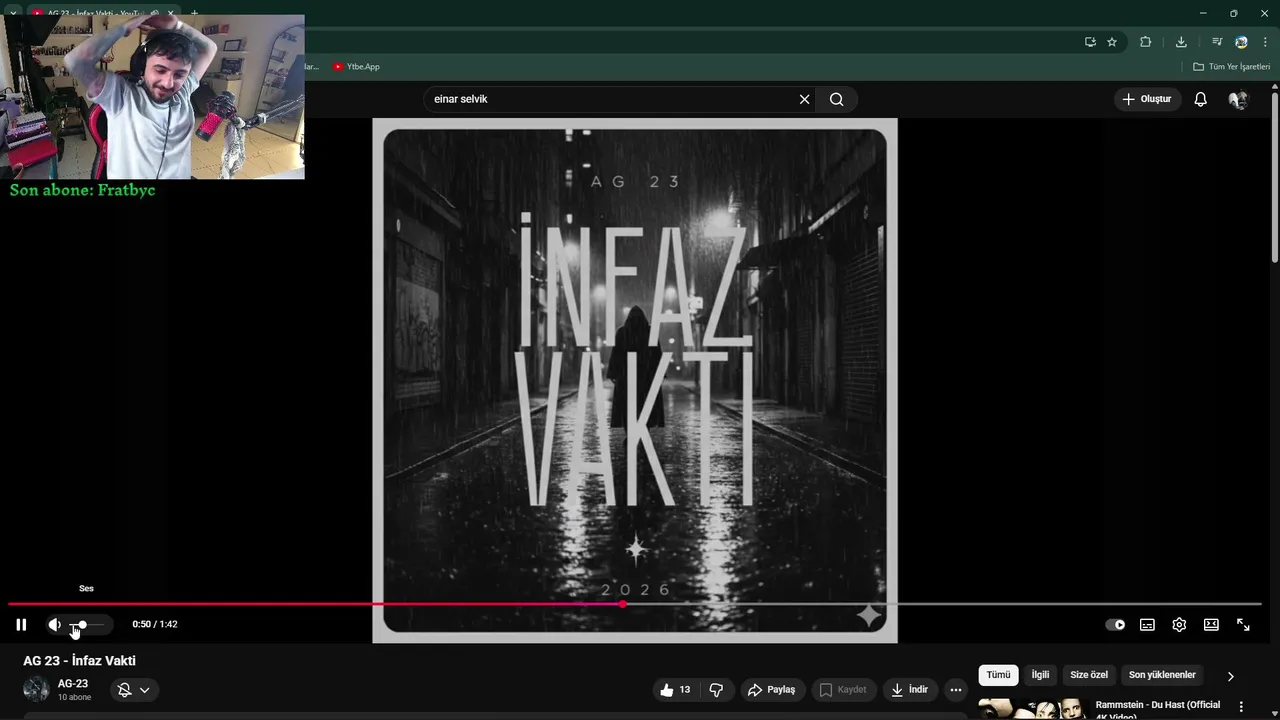The width and height of the screenshot is (1280, 720).
Task: Switch to theater mode
Action: (1211, 625)
